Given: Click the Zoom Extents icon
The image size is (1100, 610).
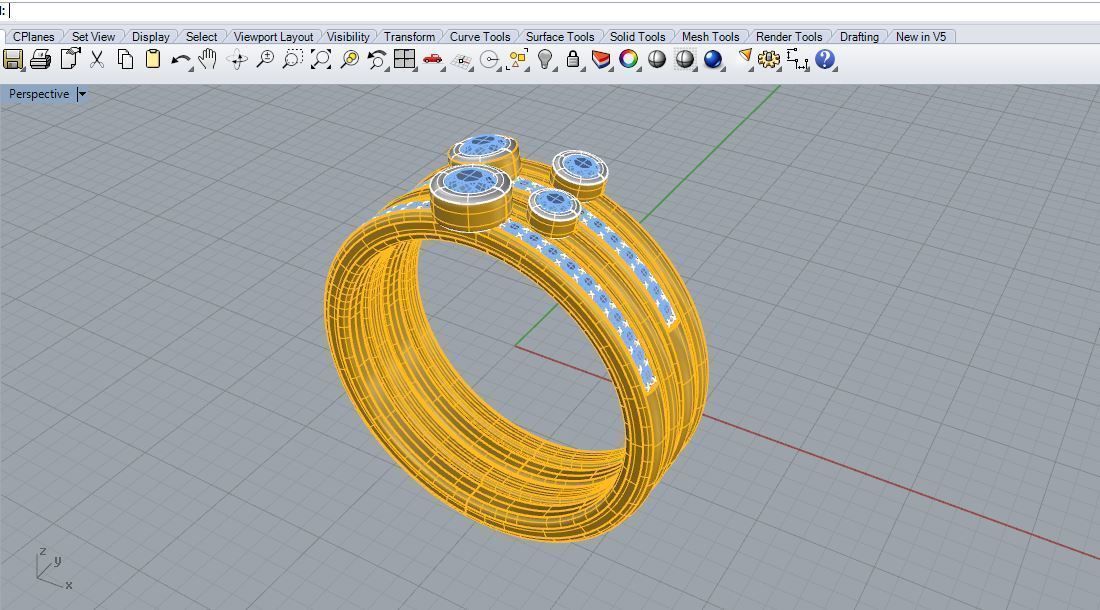Looking at the screenshot, I should coord(321,60).
